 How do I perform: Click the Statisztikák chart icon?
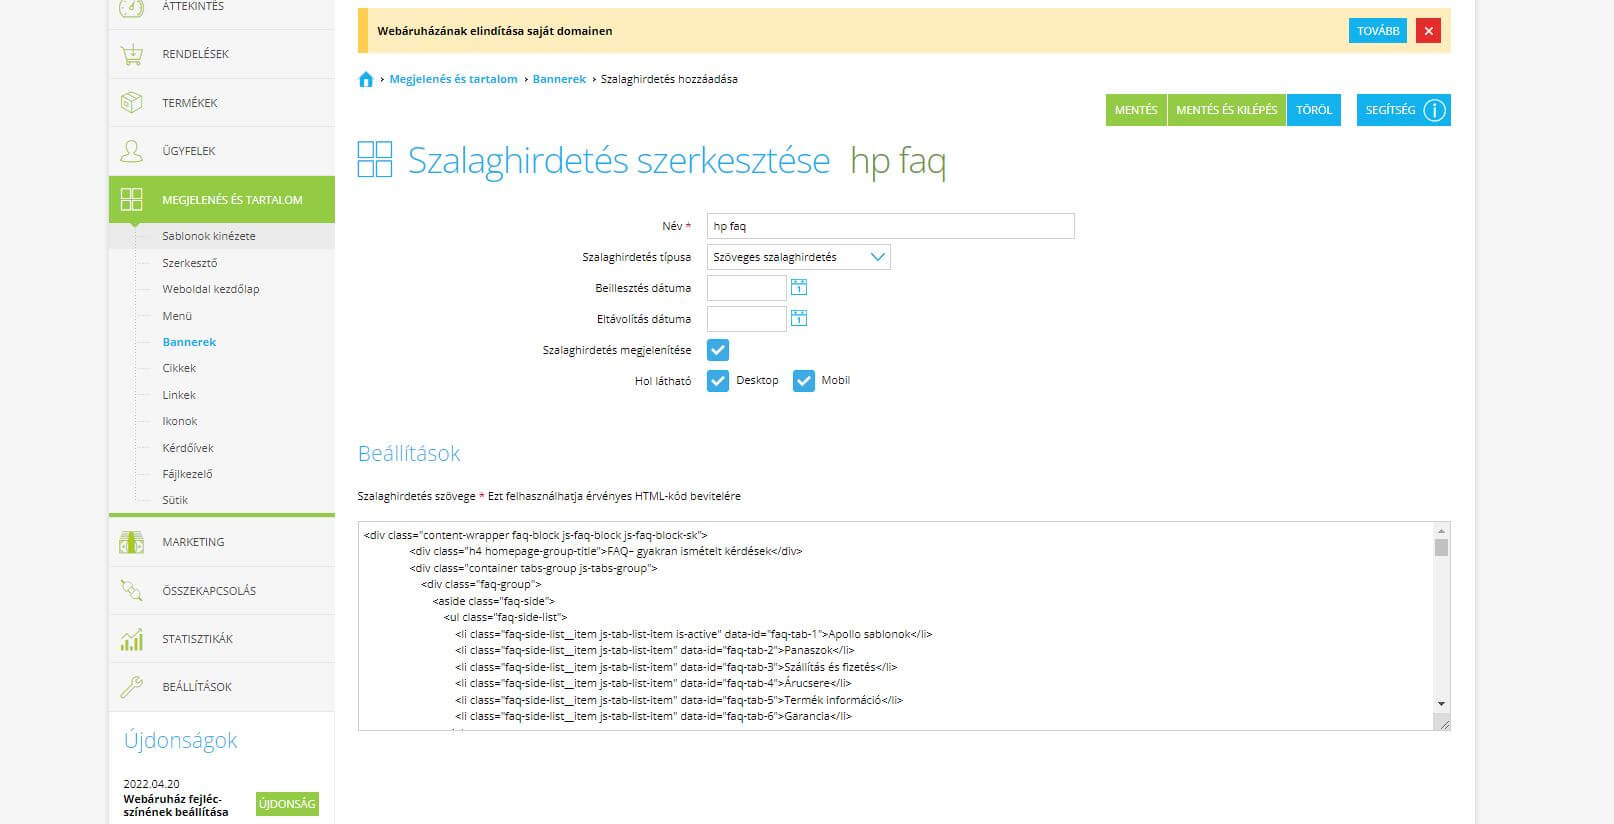(131, 639)
